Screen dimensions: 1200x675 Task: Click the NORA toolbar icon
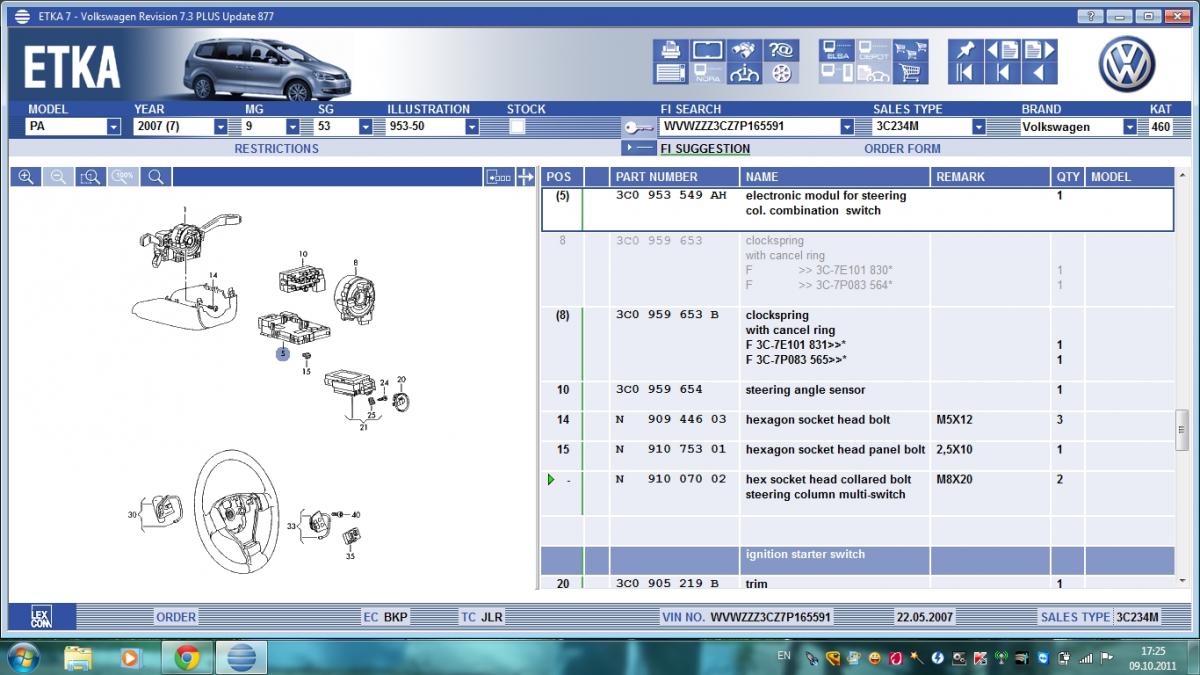click(x=707, y=73)
